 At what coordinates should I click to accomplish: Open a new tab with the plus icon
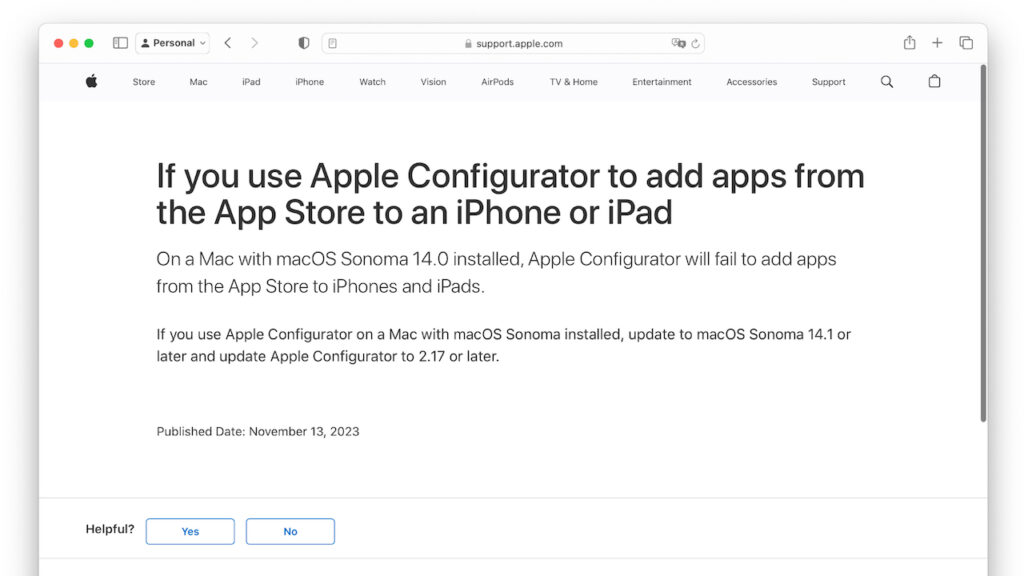[x=937, y=42]
